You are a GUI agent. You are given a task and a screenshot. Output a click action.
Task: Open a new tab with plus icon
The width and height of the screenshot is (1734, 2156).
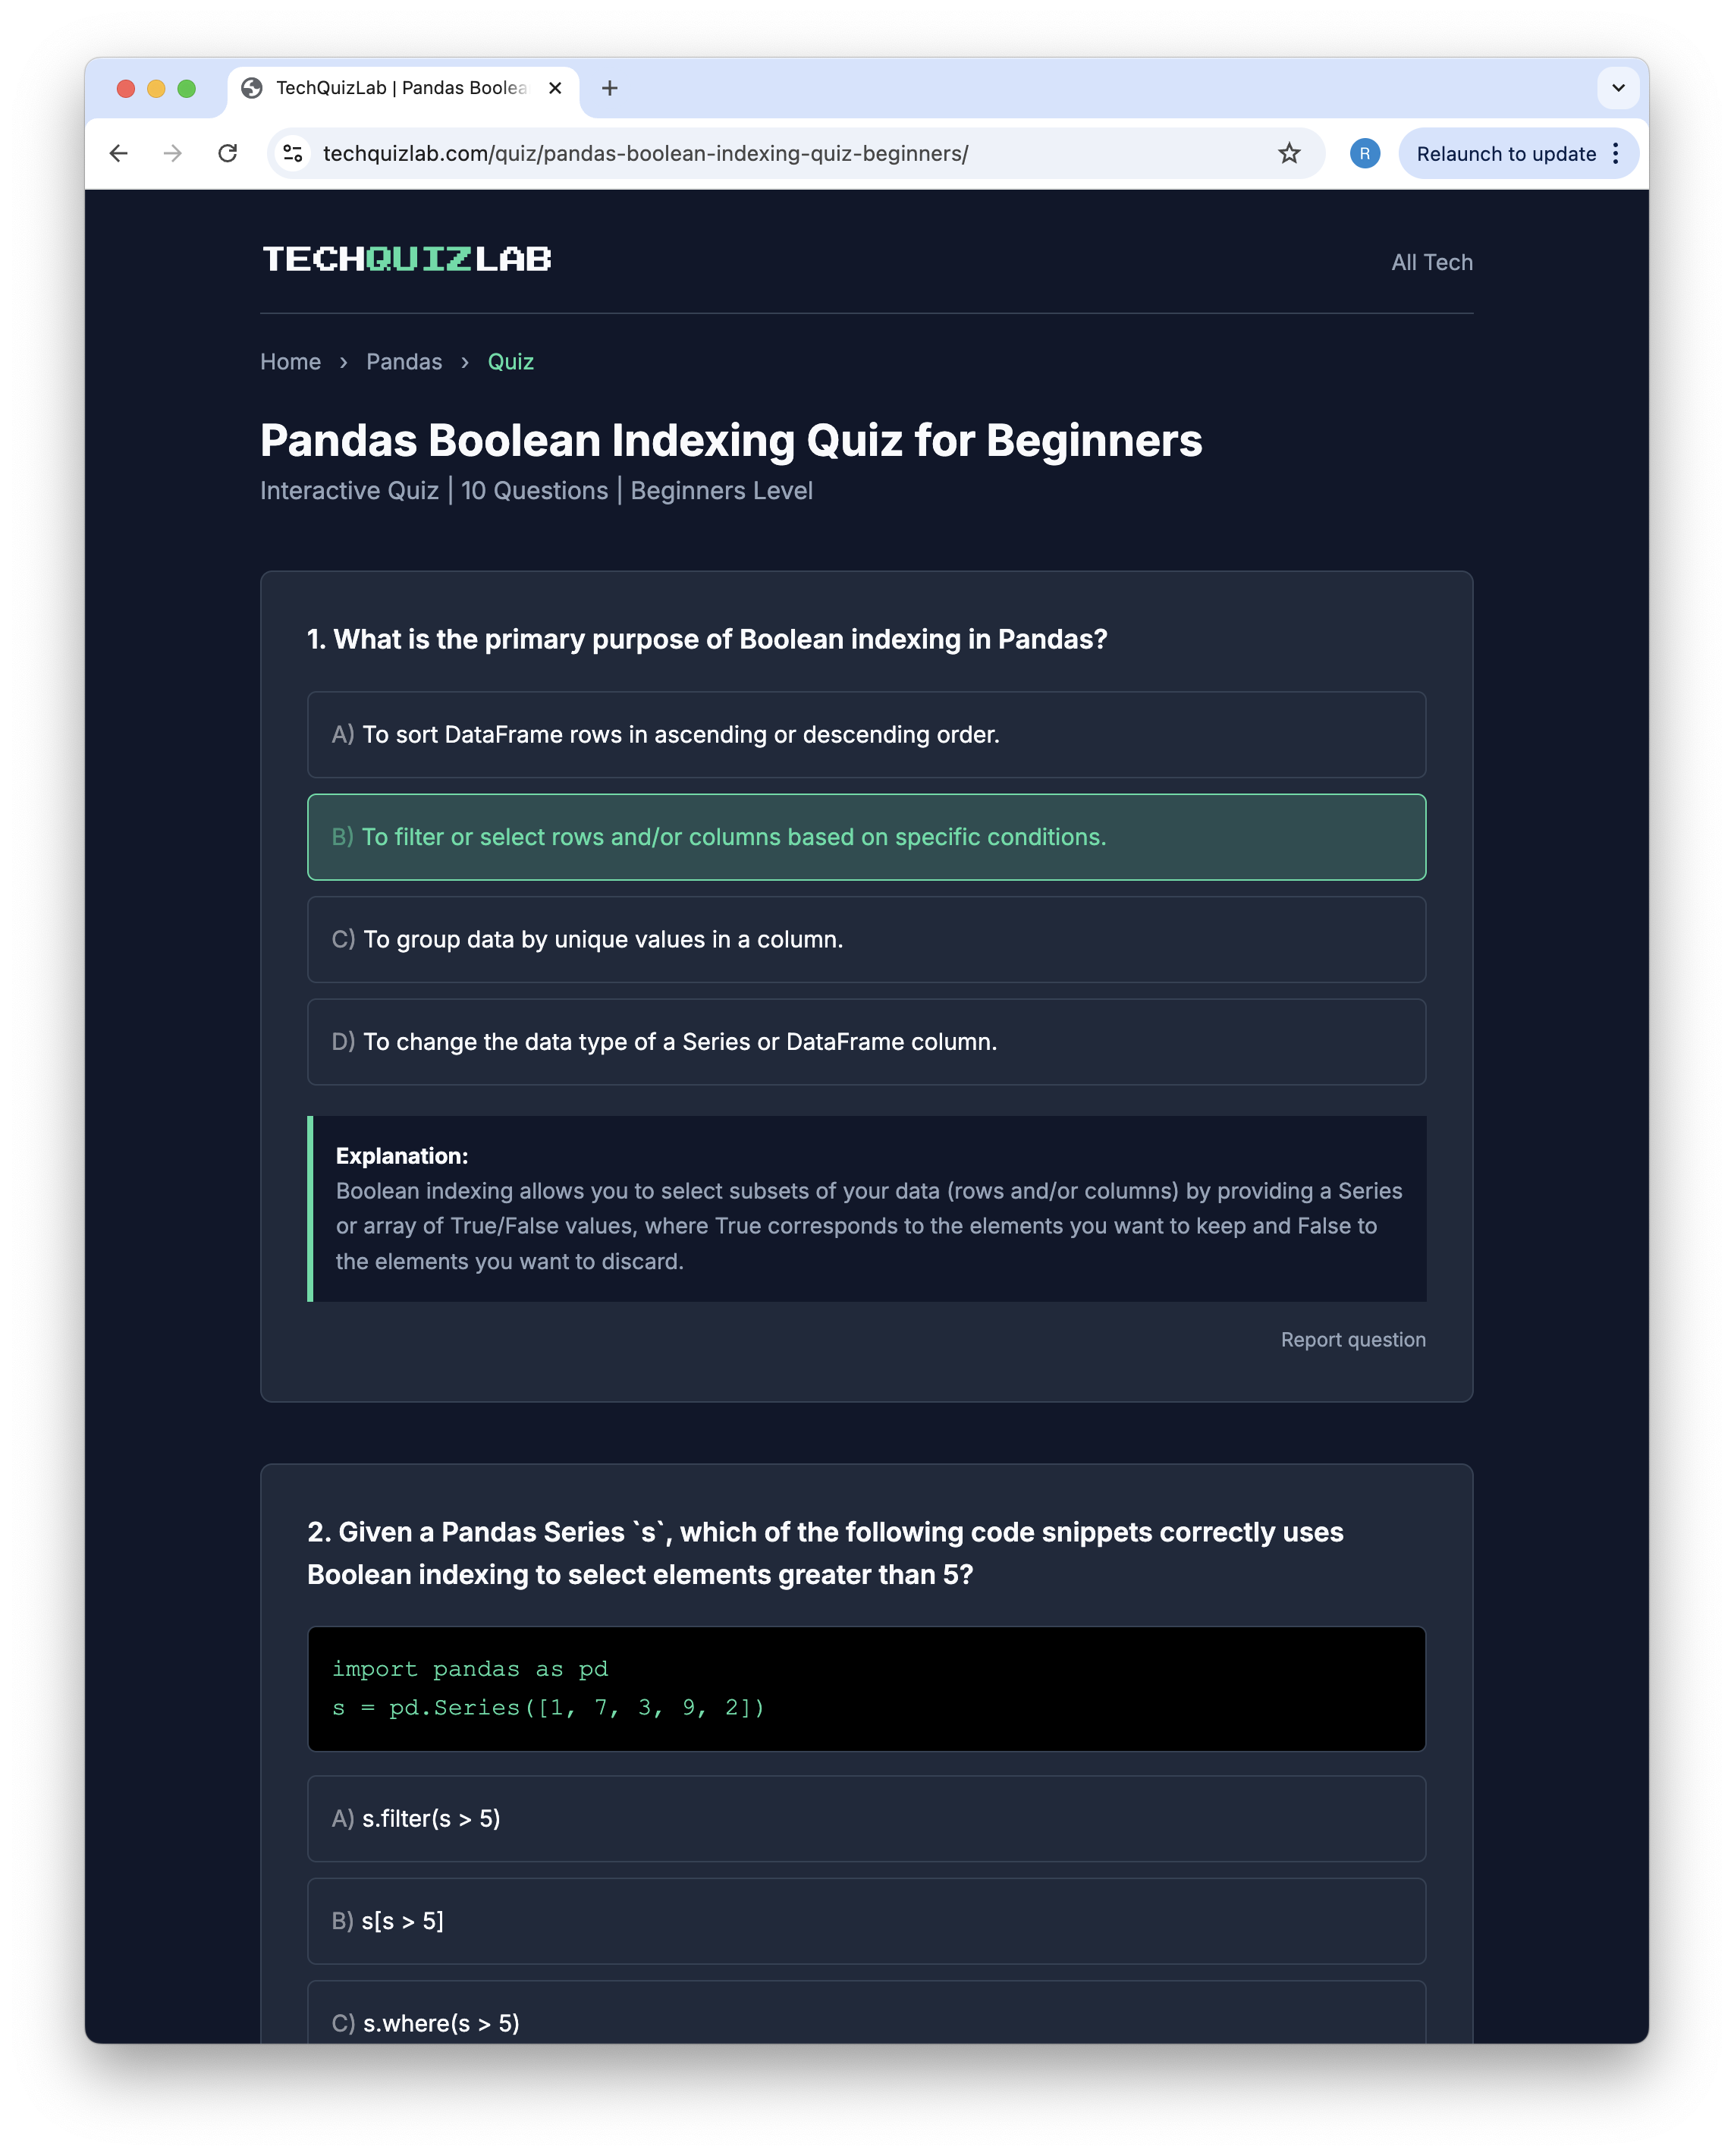609,88
